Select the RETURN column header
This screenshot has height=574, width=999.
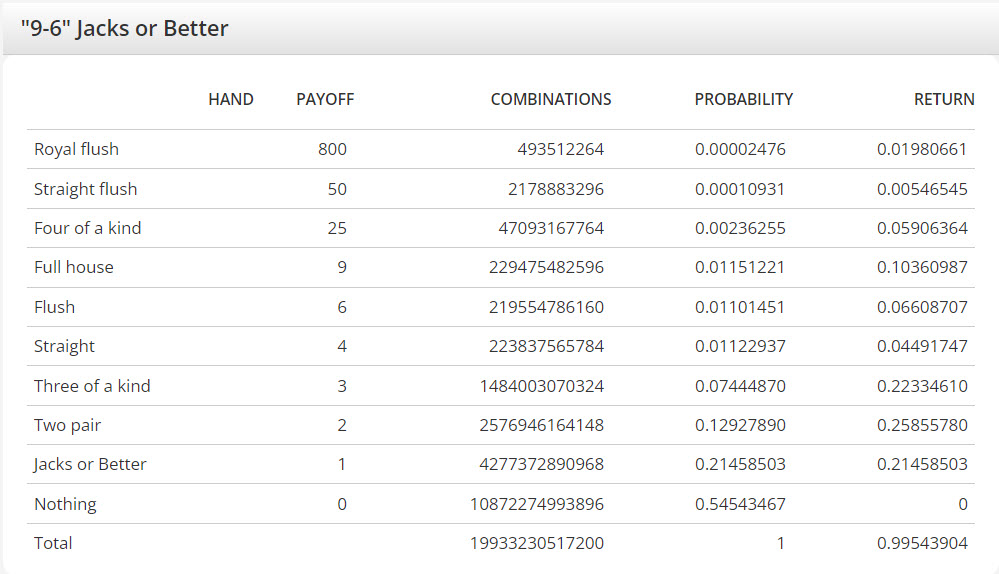[x=943, y=99]
